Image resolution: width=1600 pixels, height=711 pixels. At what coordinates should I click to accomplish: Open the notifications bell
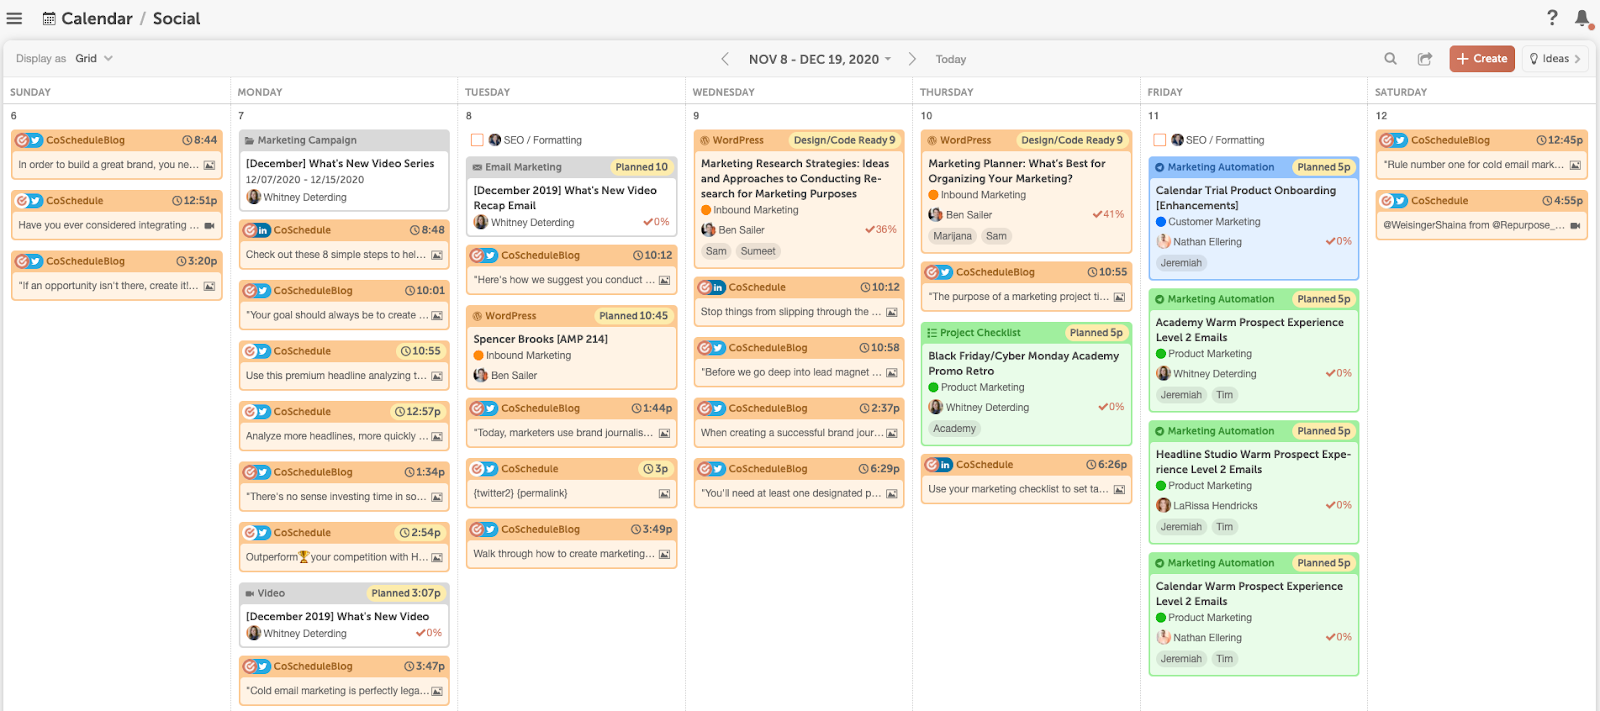tap(1583, 18)
